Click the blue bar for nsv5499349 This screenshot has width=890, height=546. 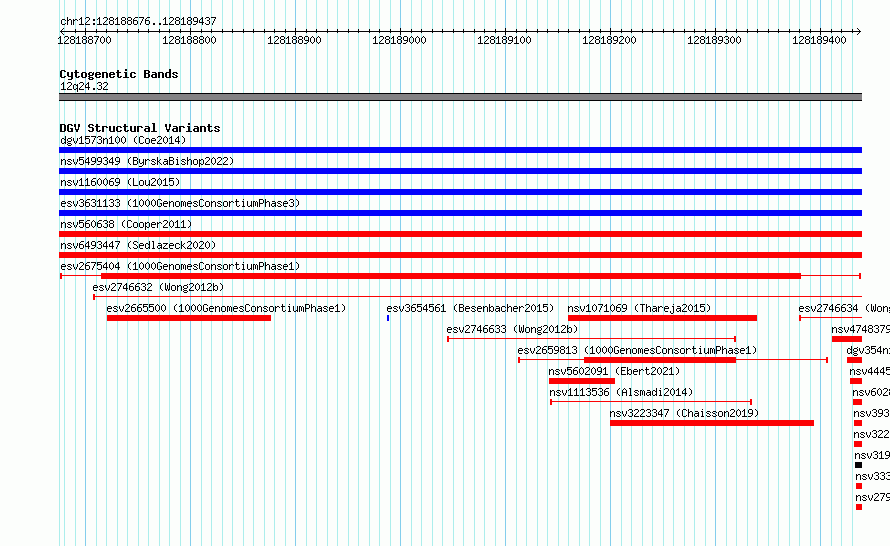point(460,171)
